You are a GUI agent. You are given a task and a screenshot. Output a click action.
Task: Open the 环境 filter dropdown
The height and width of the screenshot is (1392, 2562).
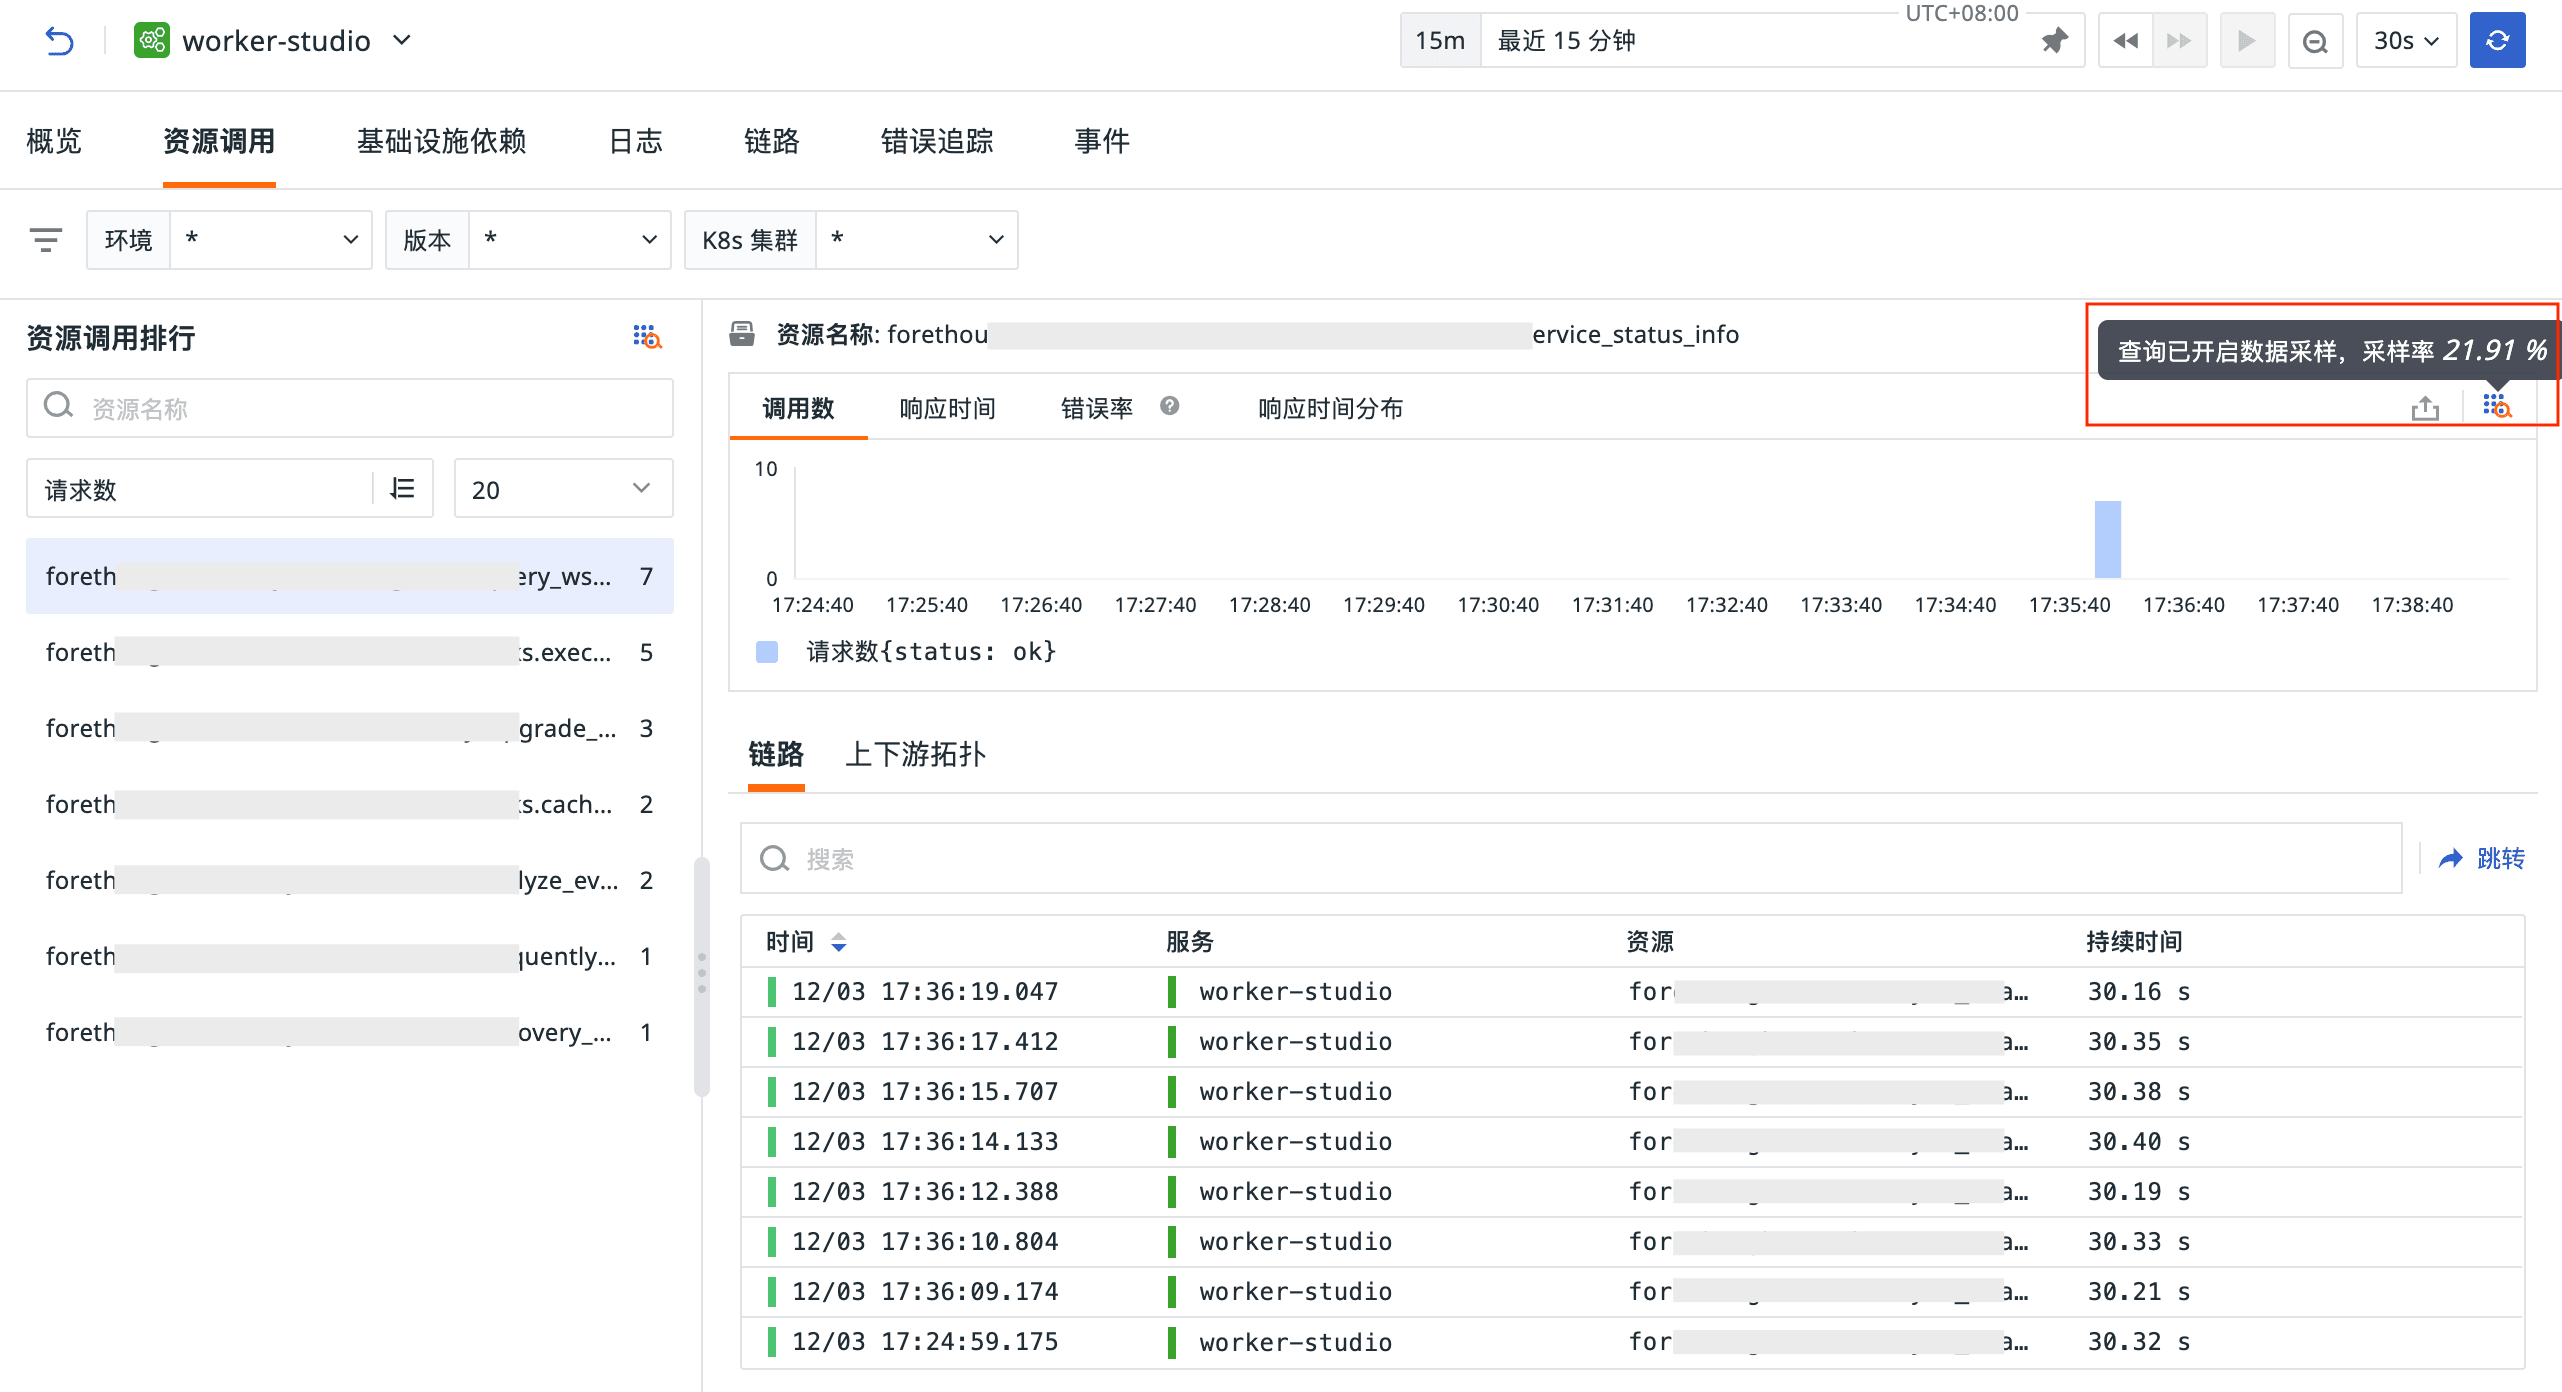pyautogui.click(x=270, y=240)
